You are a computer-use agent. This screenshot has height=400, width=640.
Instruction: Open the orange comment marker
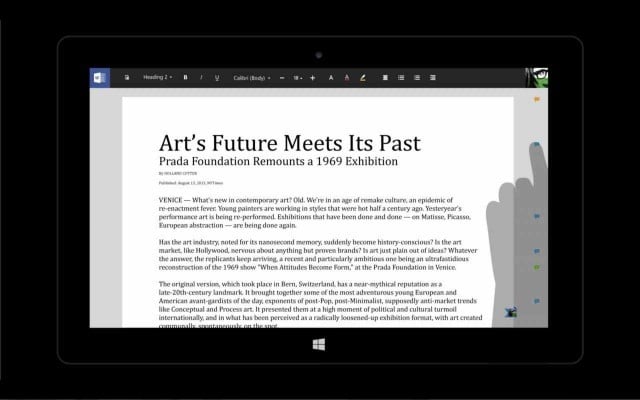click(537, 99)
